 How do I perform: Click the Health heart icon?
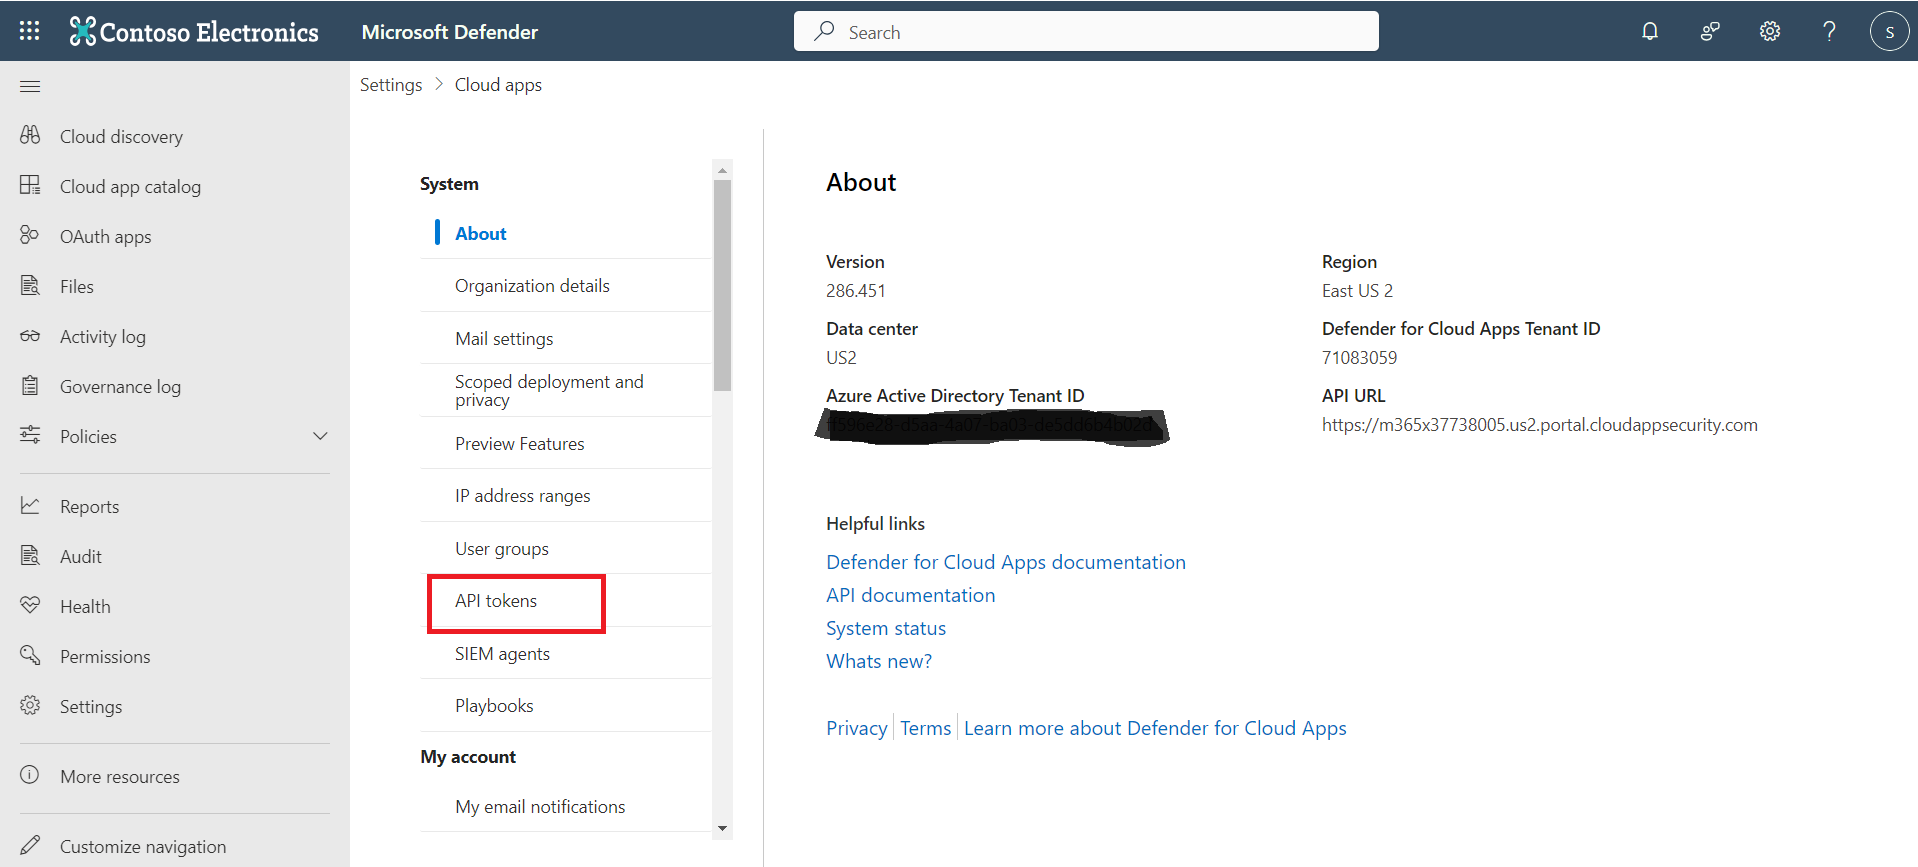(x=30, y=605)
